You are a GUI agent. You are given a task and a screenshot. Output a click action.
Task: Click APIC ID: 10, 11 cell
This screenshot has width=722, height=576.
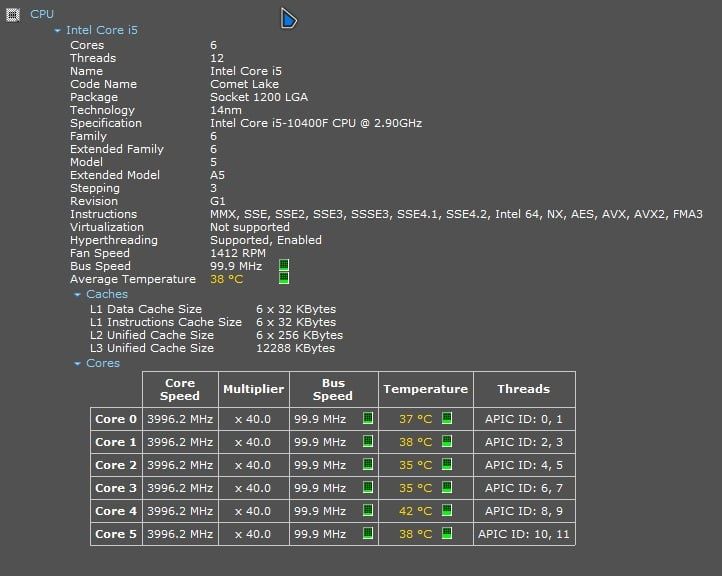click(x=524, y=534)
